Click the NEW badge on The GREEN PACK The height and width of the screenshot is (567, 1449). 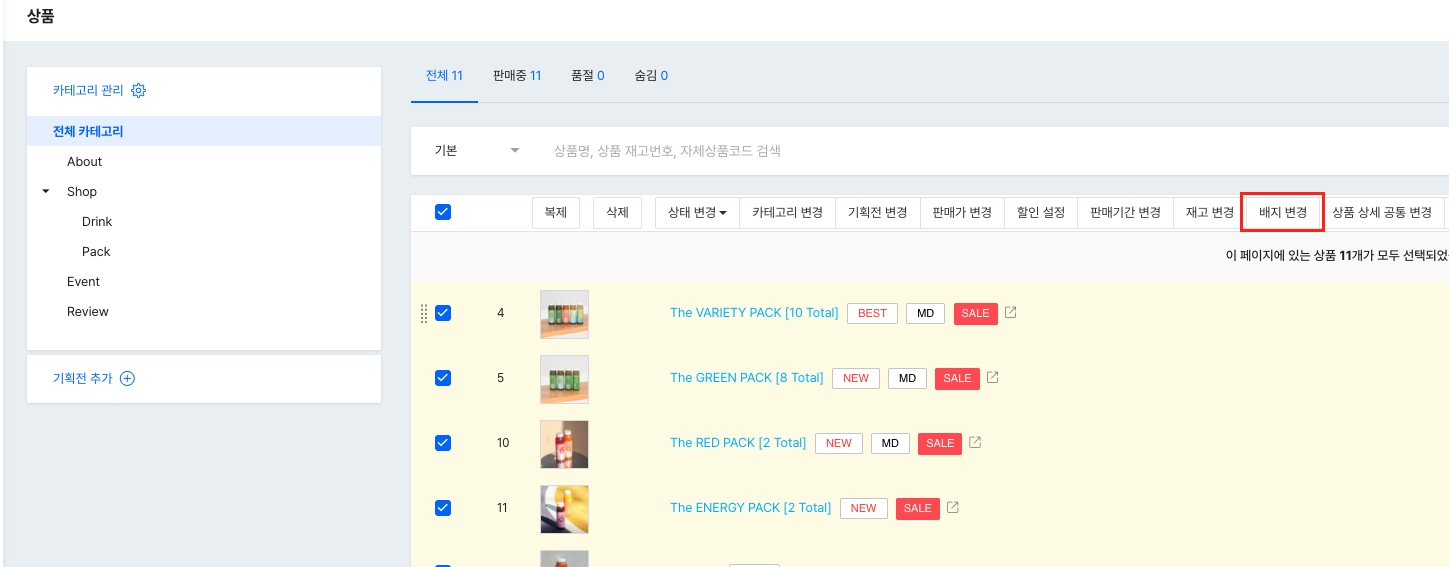(x=856, y=379)
